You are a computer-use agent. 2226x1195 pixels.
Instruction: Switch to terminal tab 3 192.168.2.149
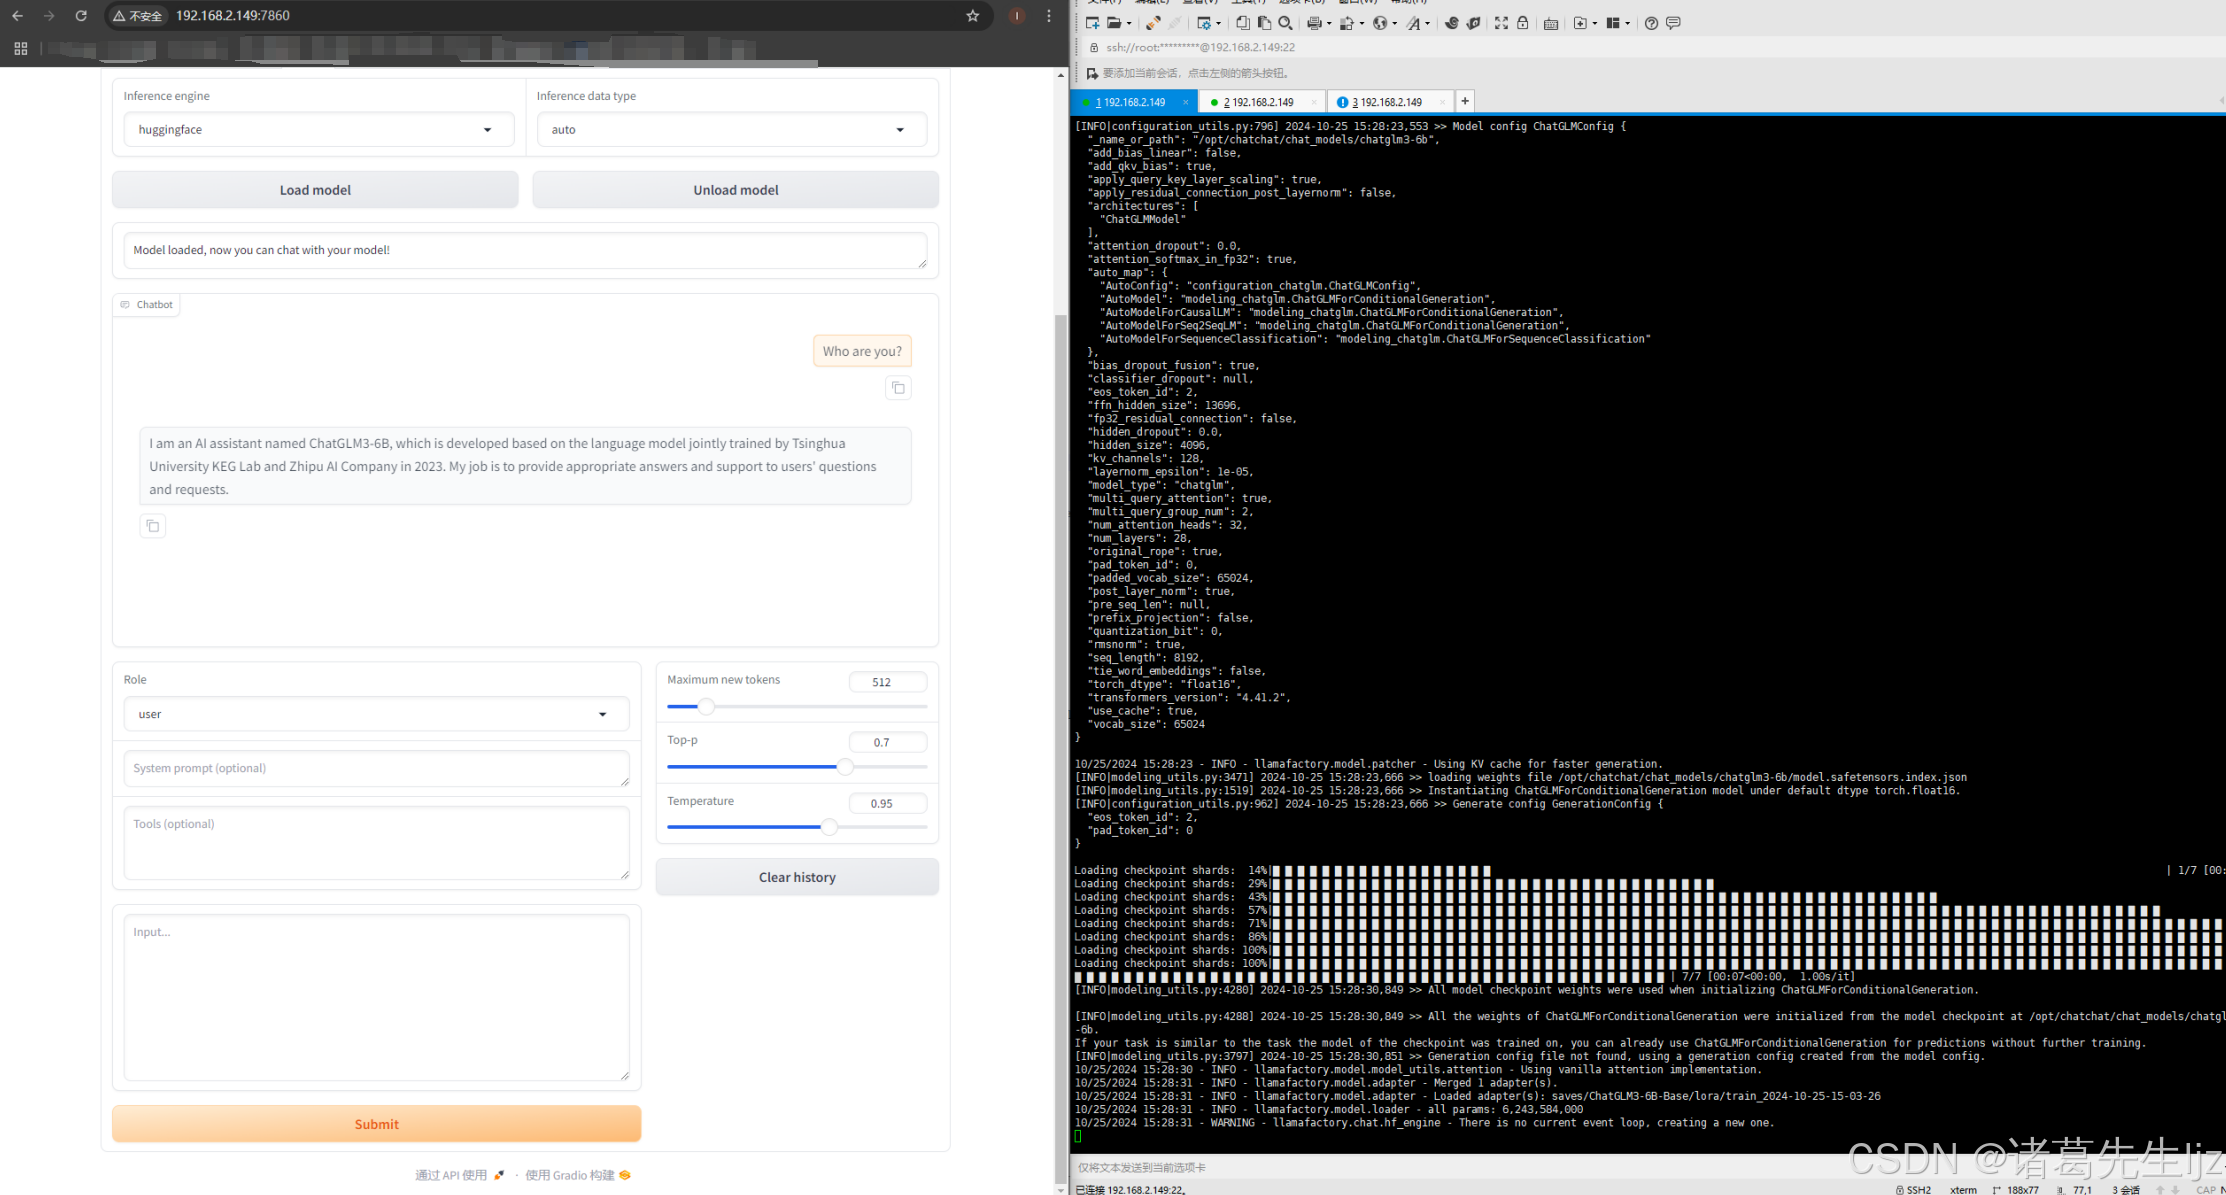coord(1386,102)
